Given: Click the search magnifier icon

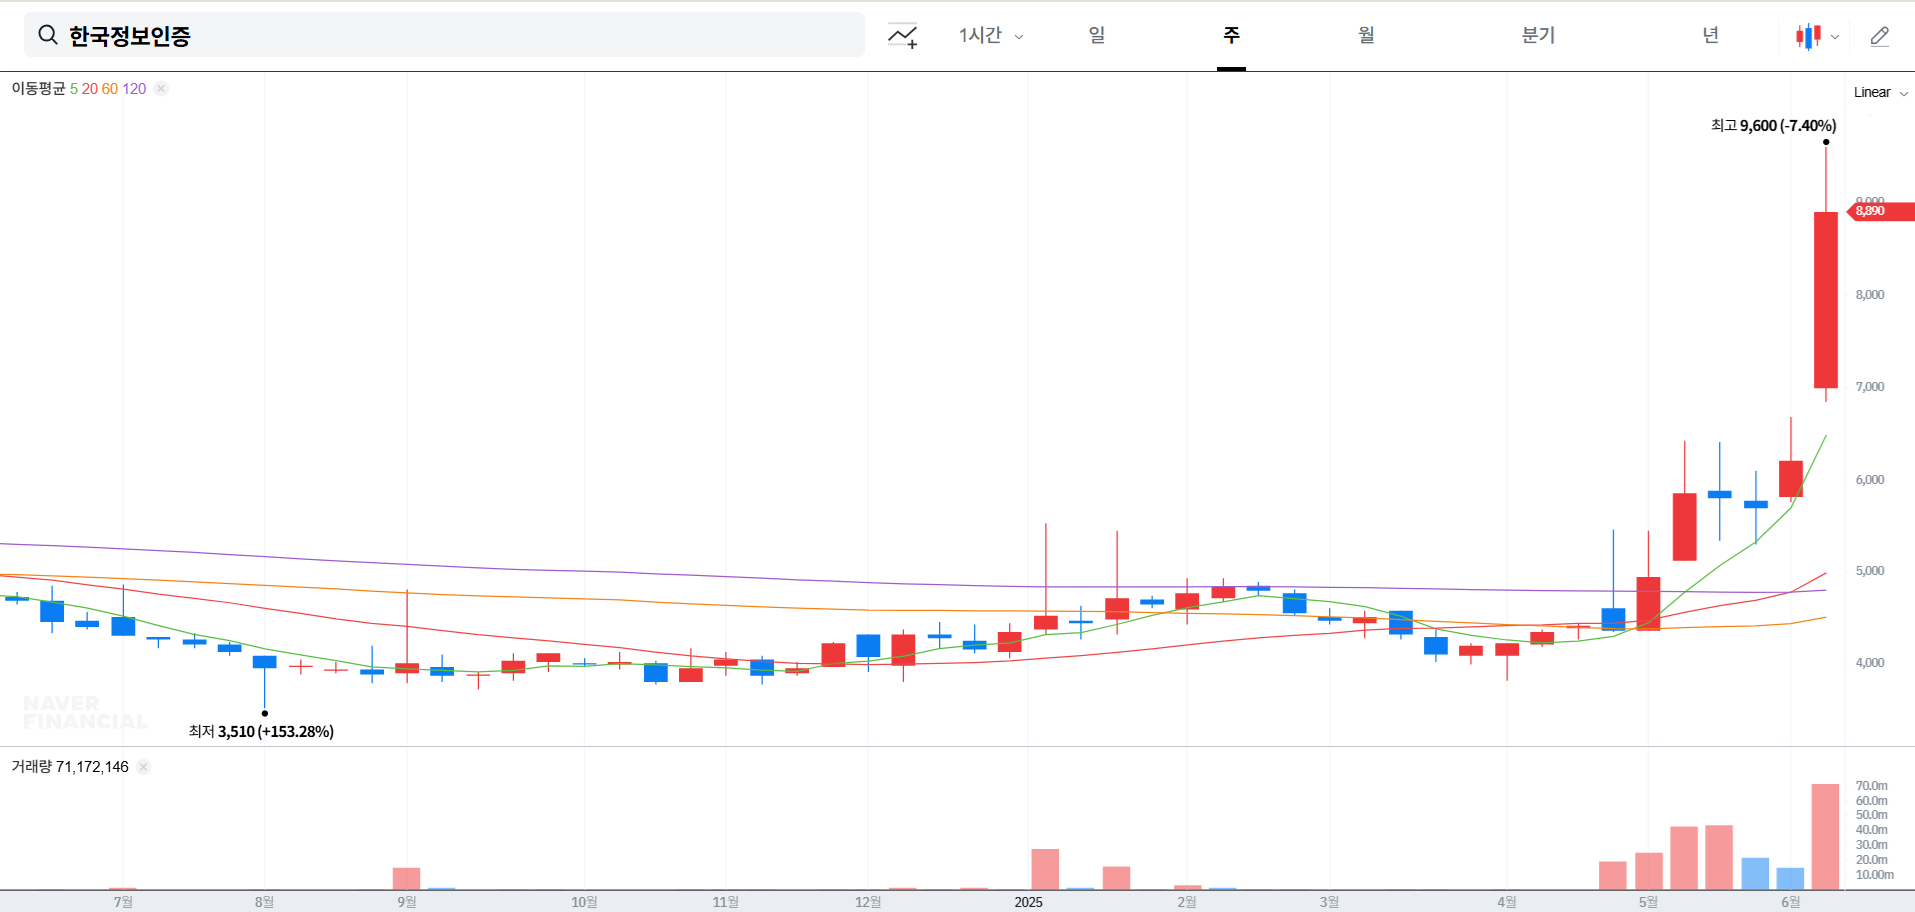Looking at the screenshot, I should 47,35.
